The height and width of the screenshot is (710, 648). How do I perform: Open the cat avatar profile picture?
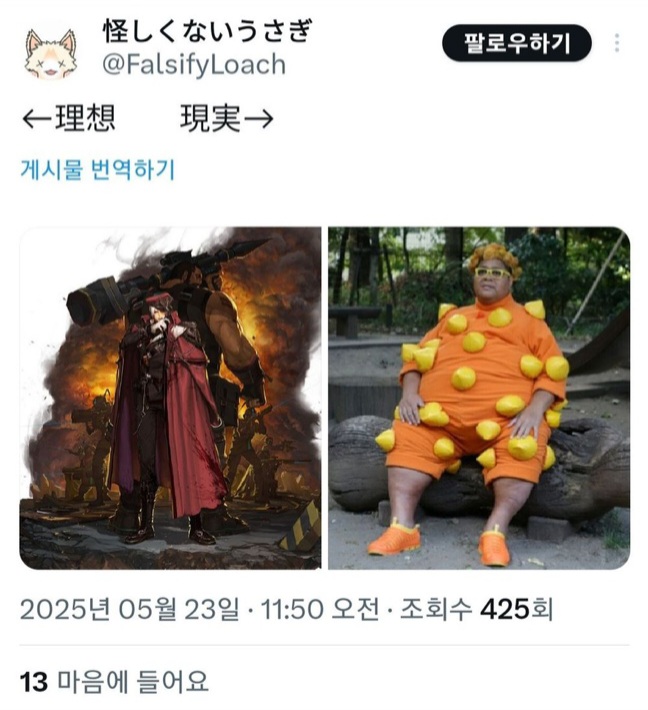tap(51, 53)
